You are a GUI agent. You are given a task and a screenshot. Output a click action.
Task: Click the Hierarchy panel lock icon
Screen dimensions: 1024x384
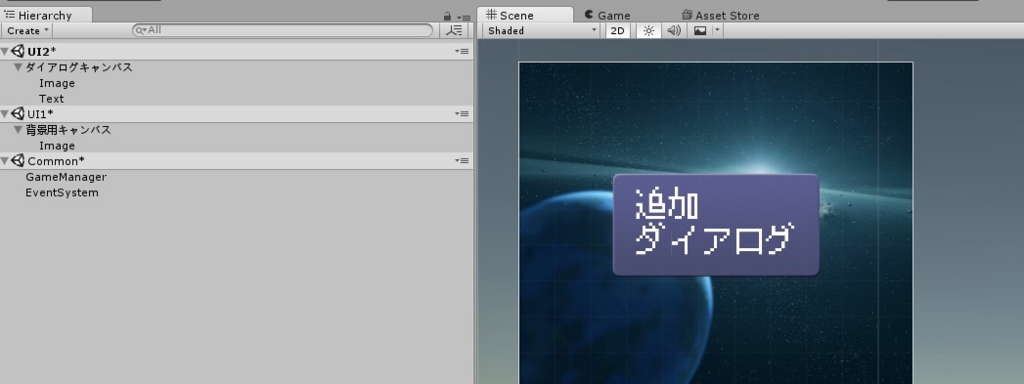click(447, 16)
